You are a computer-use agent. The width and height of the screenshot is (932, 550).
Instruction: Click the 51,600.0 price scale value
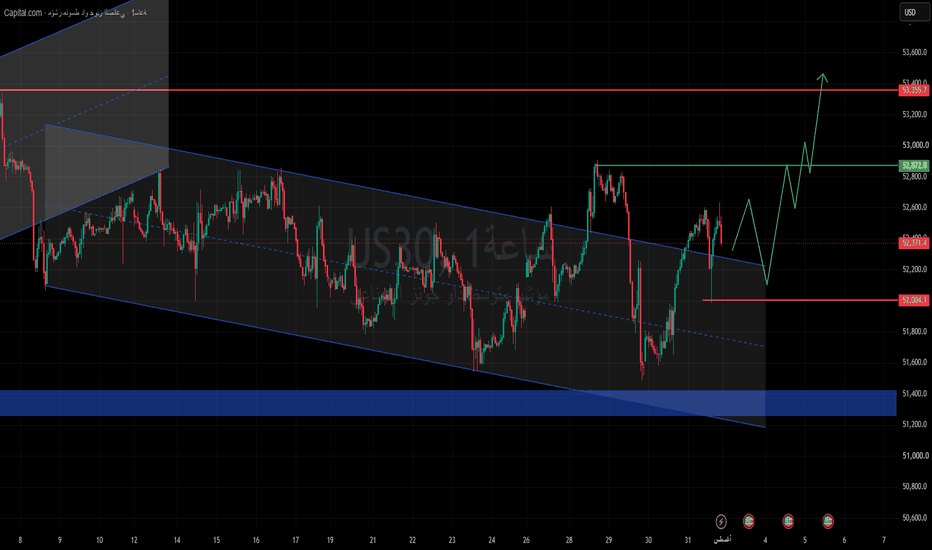pos(914,362)
